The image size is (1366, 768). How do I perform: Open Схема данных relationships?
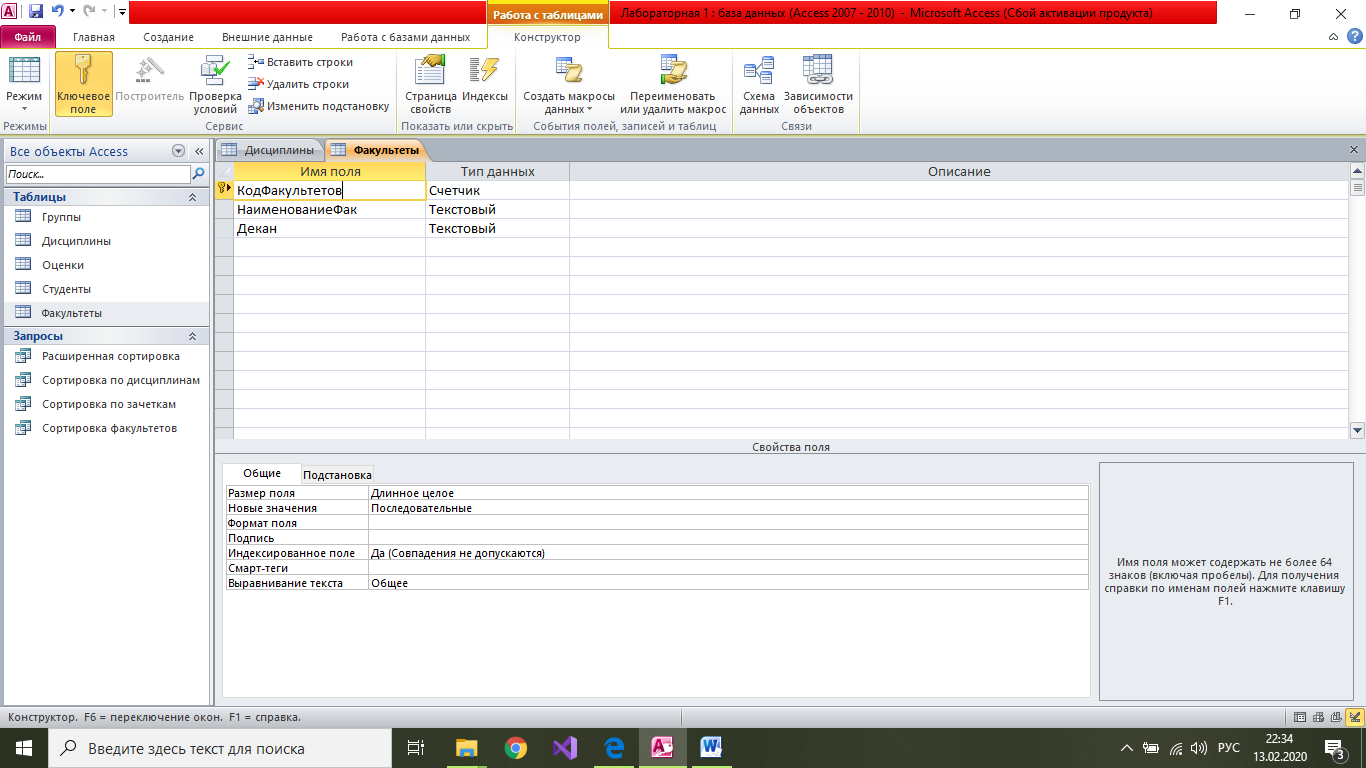(759, 84)
